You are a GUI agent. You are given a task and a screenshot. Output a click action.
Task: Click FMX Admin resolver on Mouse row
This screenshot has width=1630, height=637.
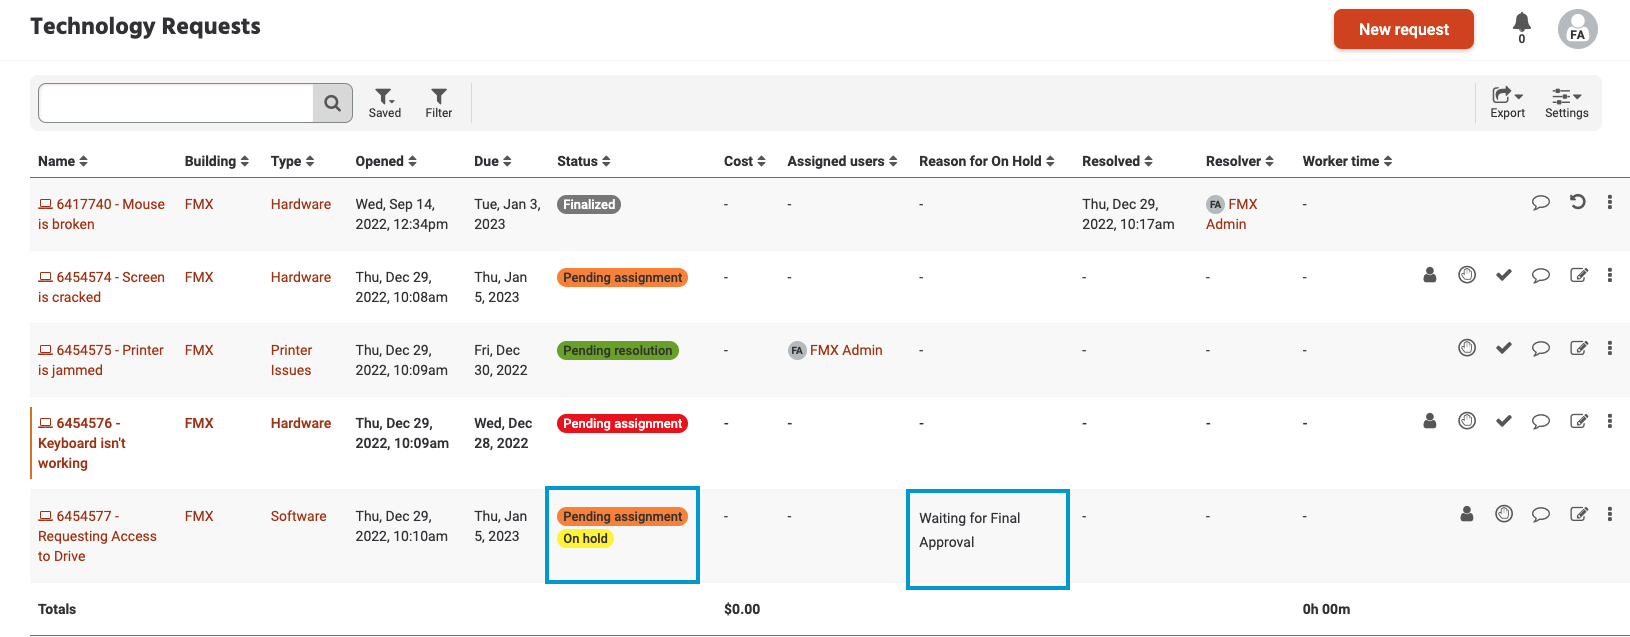1232,214
